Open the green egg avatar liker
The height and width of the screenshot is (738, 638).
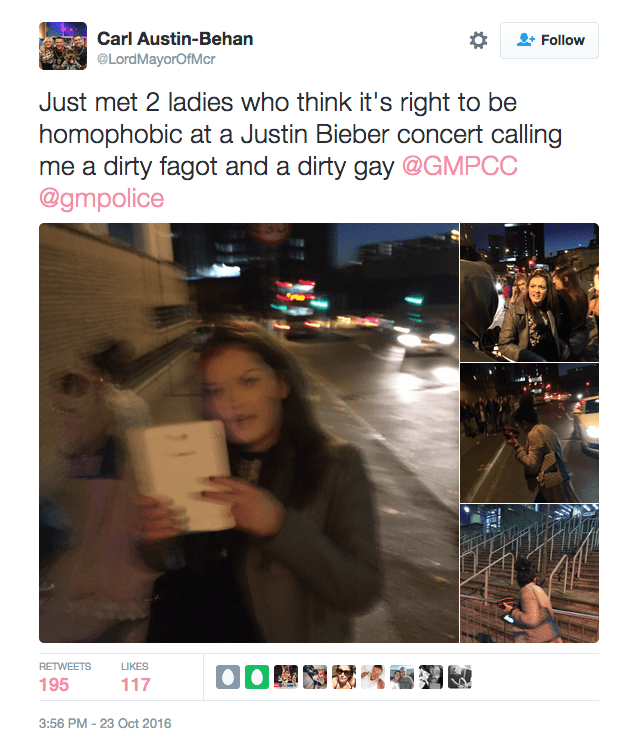[257, 677]
